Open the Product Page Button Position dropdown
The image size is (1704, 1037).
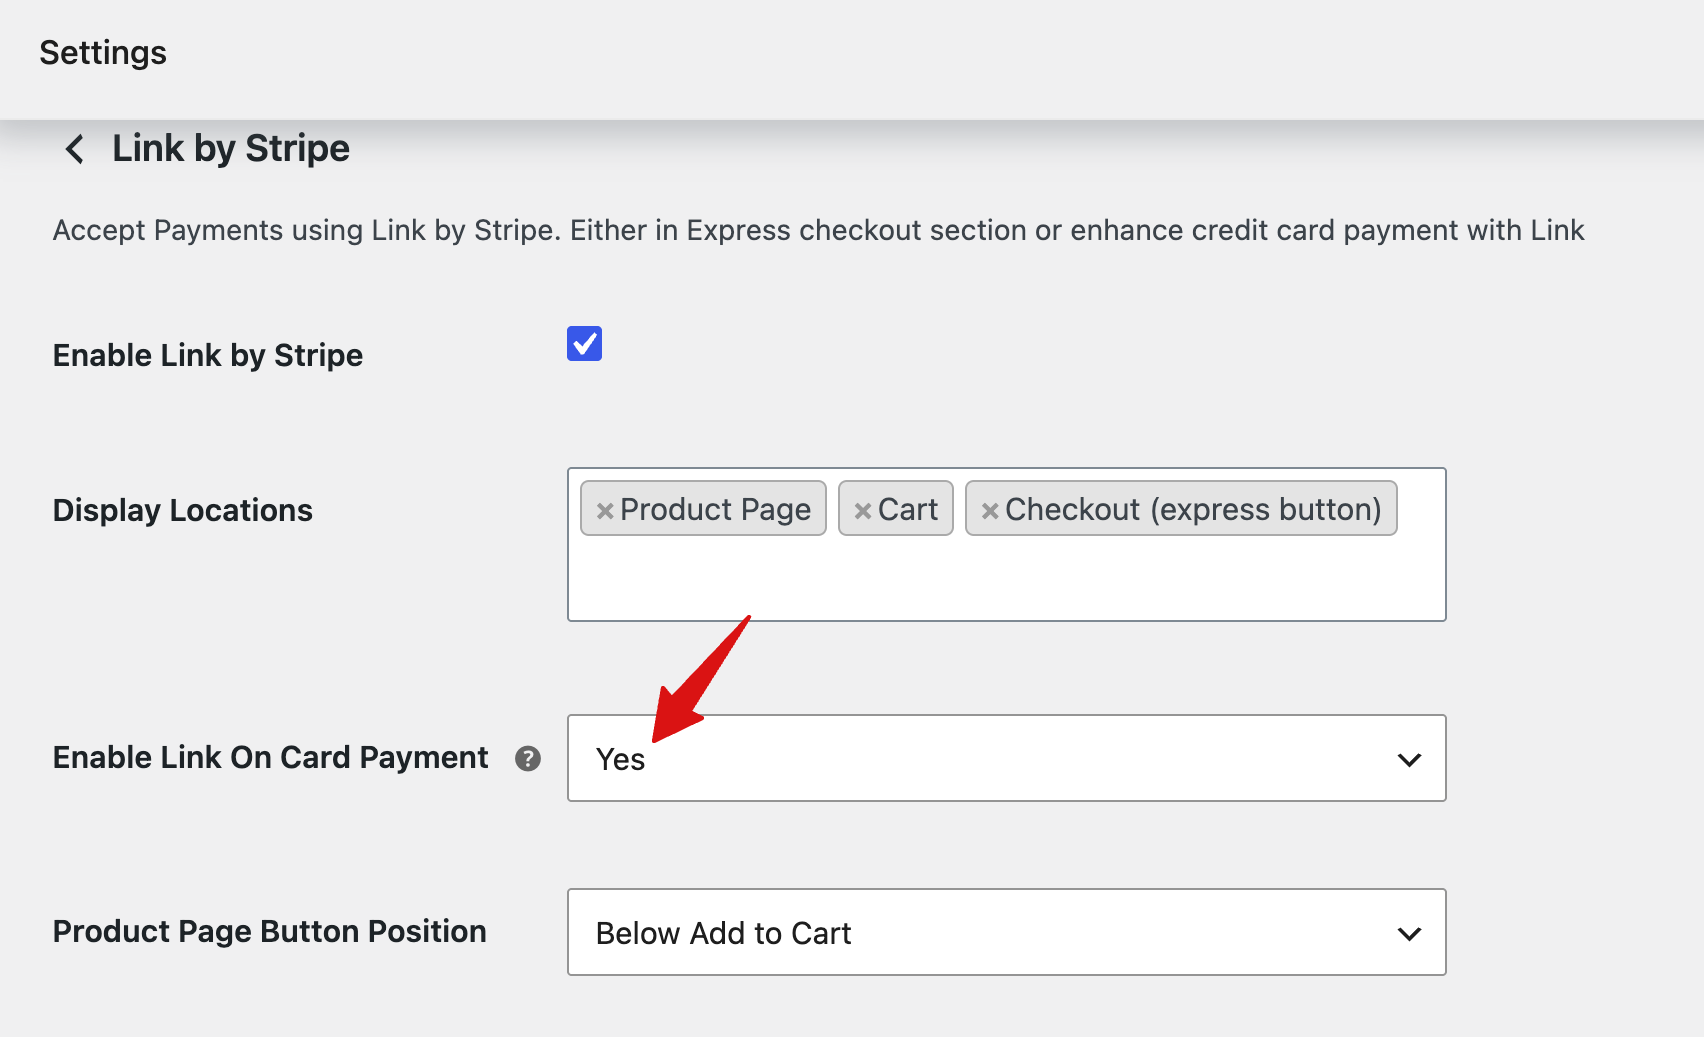click(x=1007, y=932)
